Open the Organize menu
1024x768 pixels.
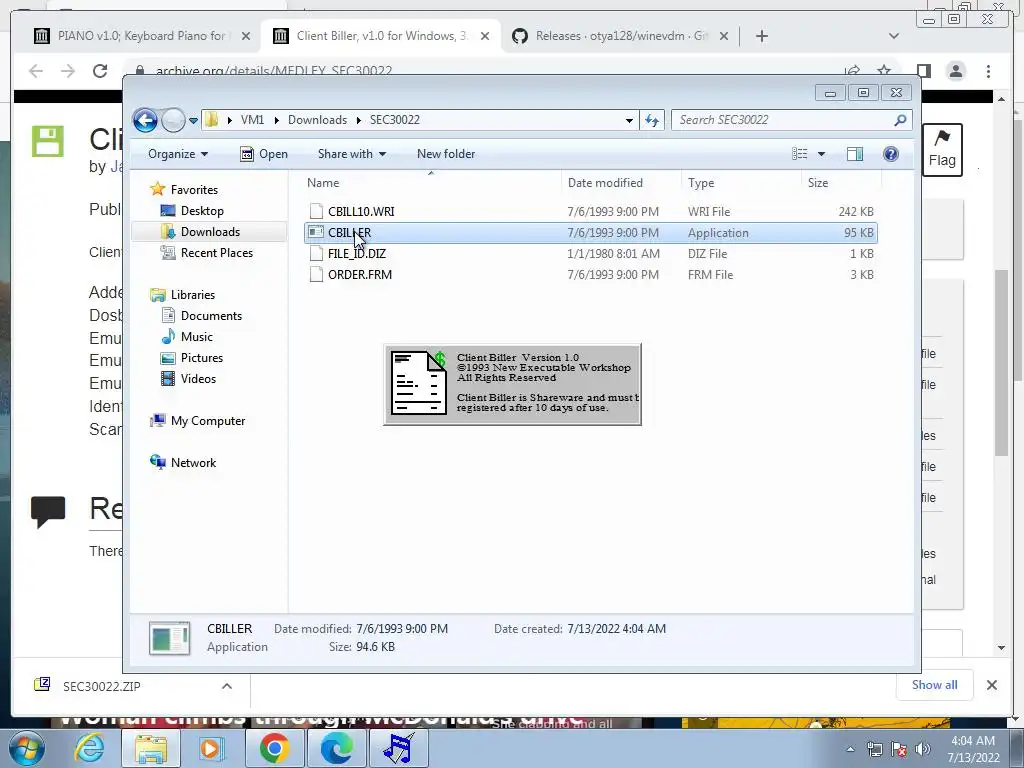[x=178, y=154]
